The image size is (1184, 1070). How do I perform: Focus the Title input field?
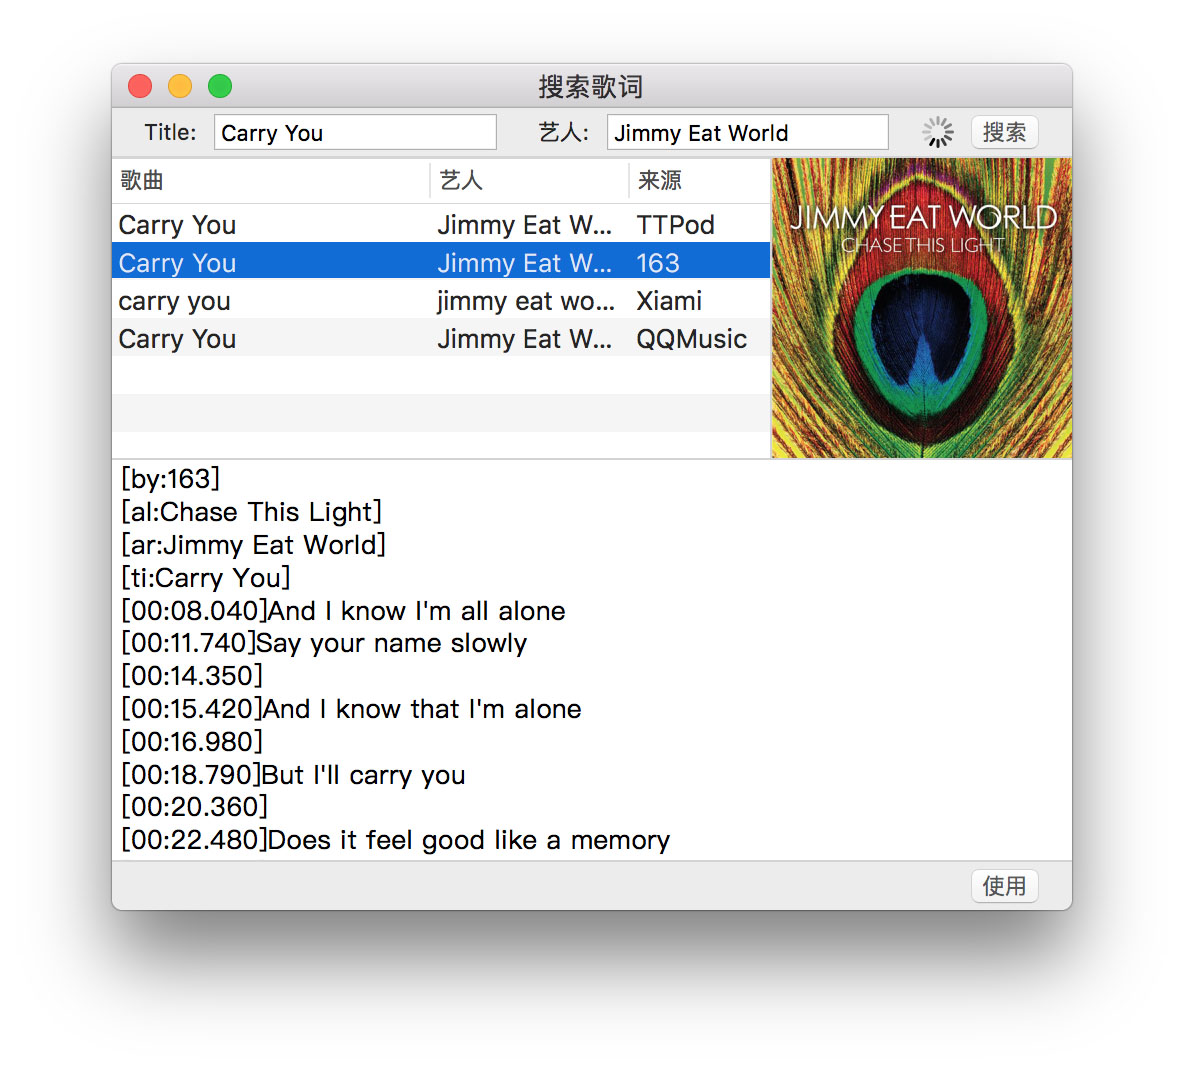pos(355,133)
